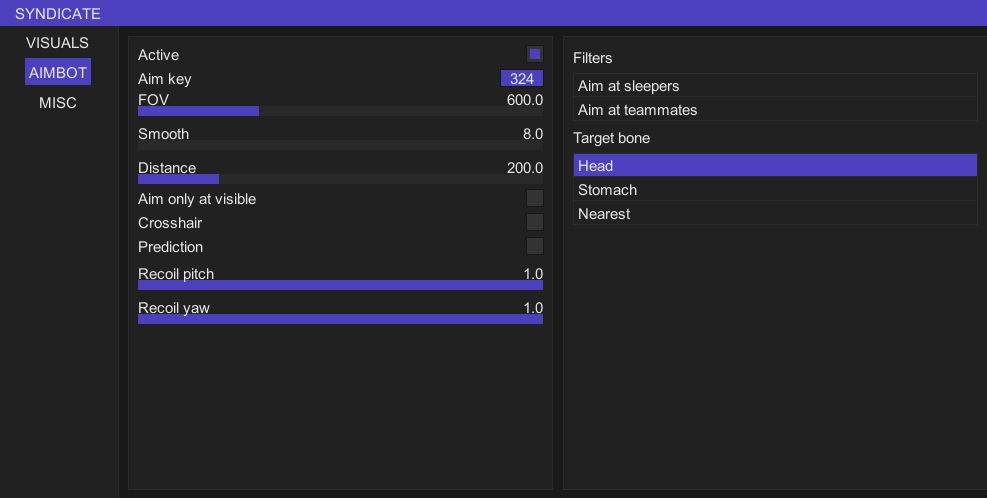Enable the Prediction checkbox
This screenshot has height=498, width=987.
[535, 247]
